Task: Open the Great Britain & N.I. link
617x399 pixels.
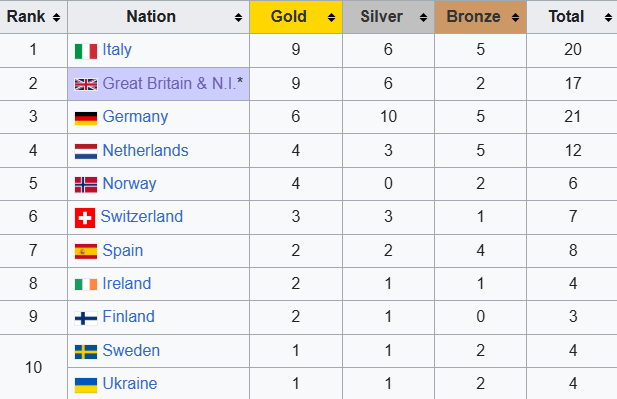Action: pyautogui.click(x=173, y=83)
